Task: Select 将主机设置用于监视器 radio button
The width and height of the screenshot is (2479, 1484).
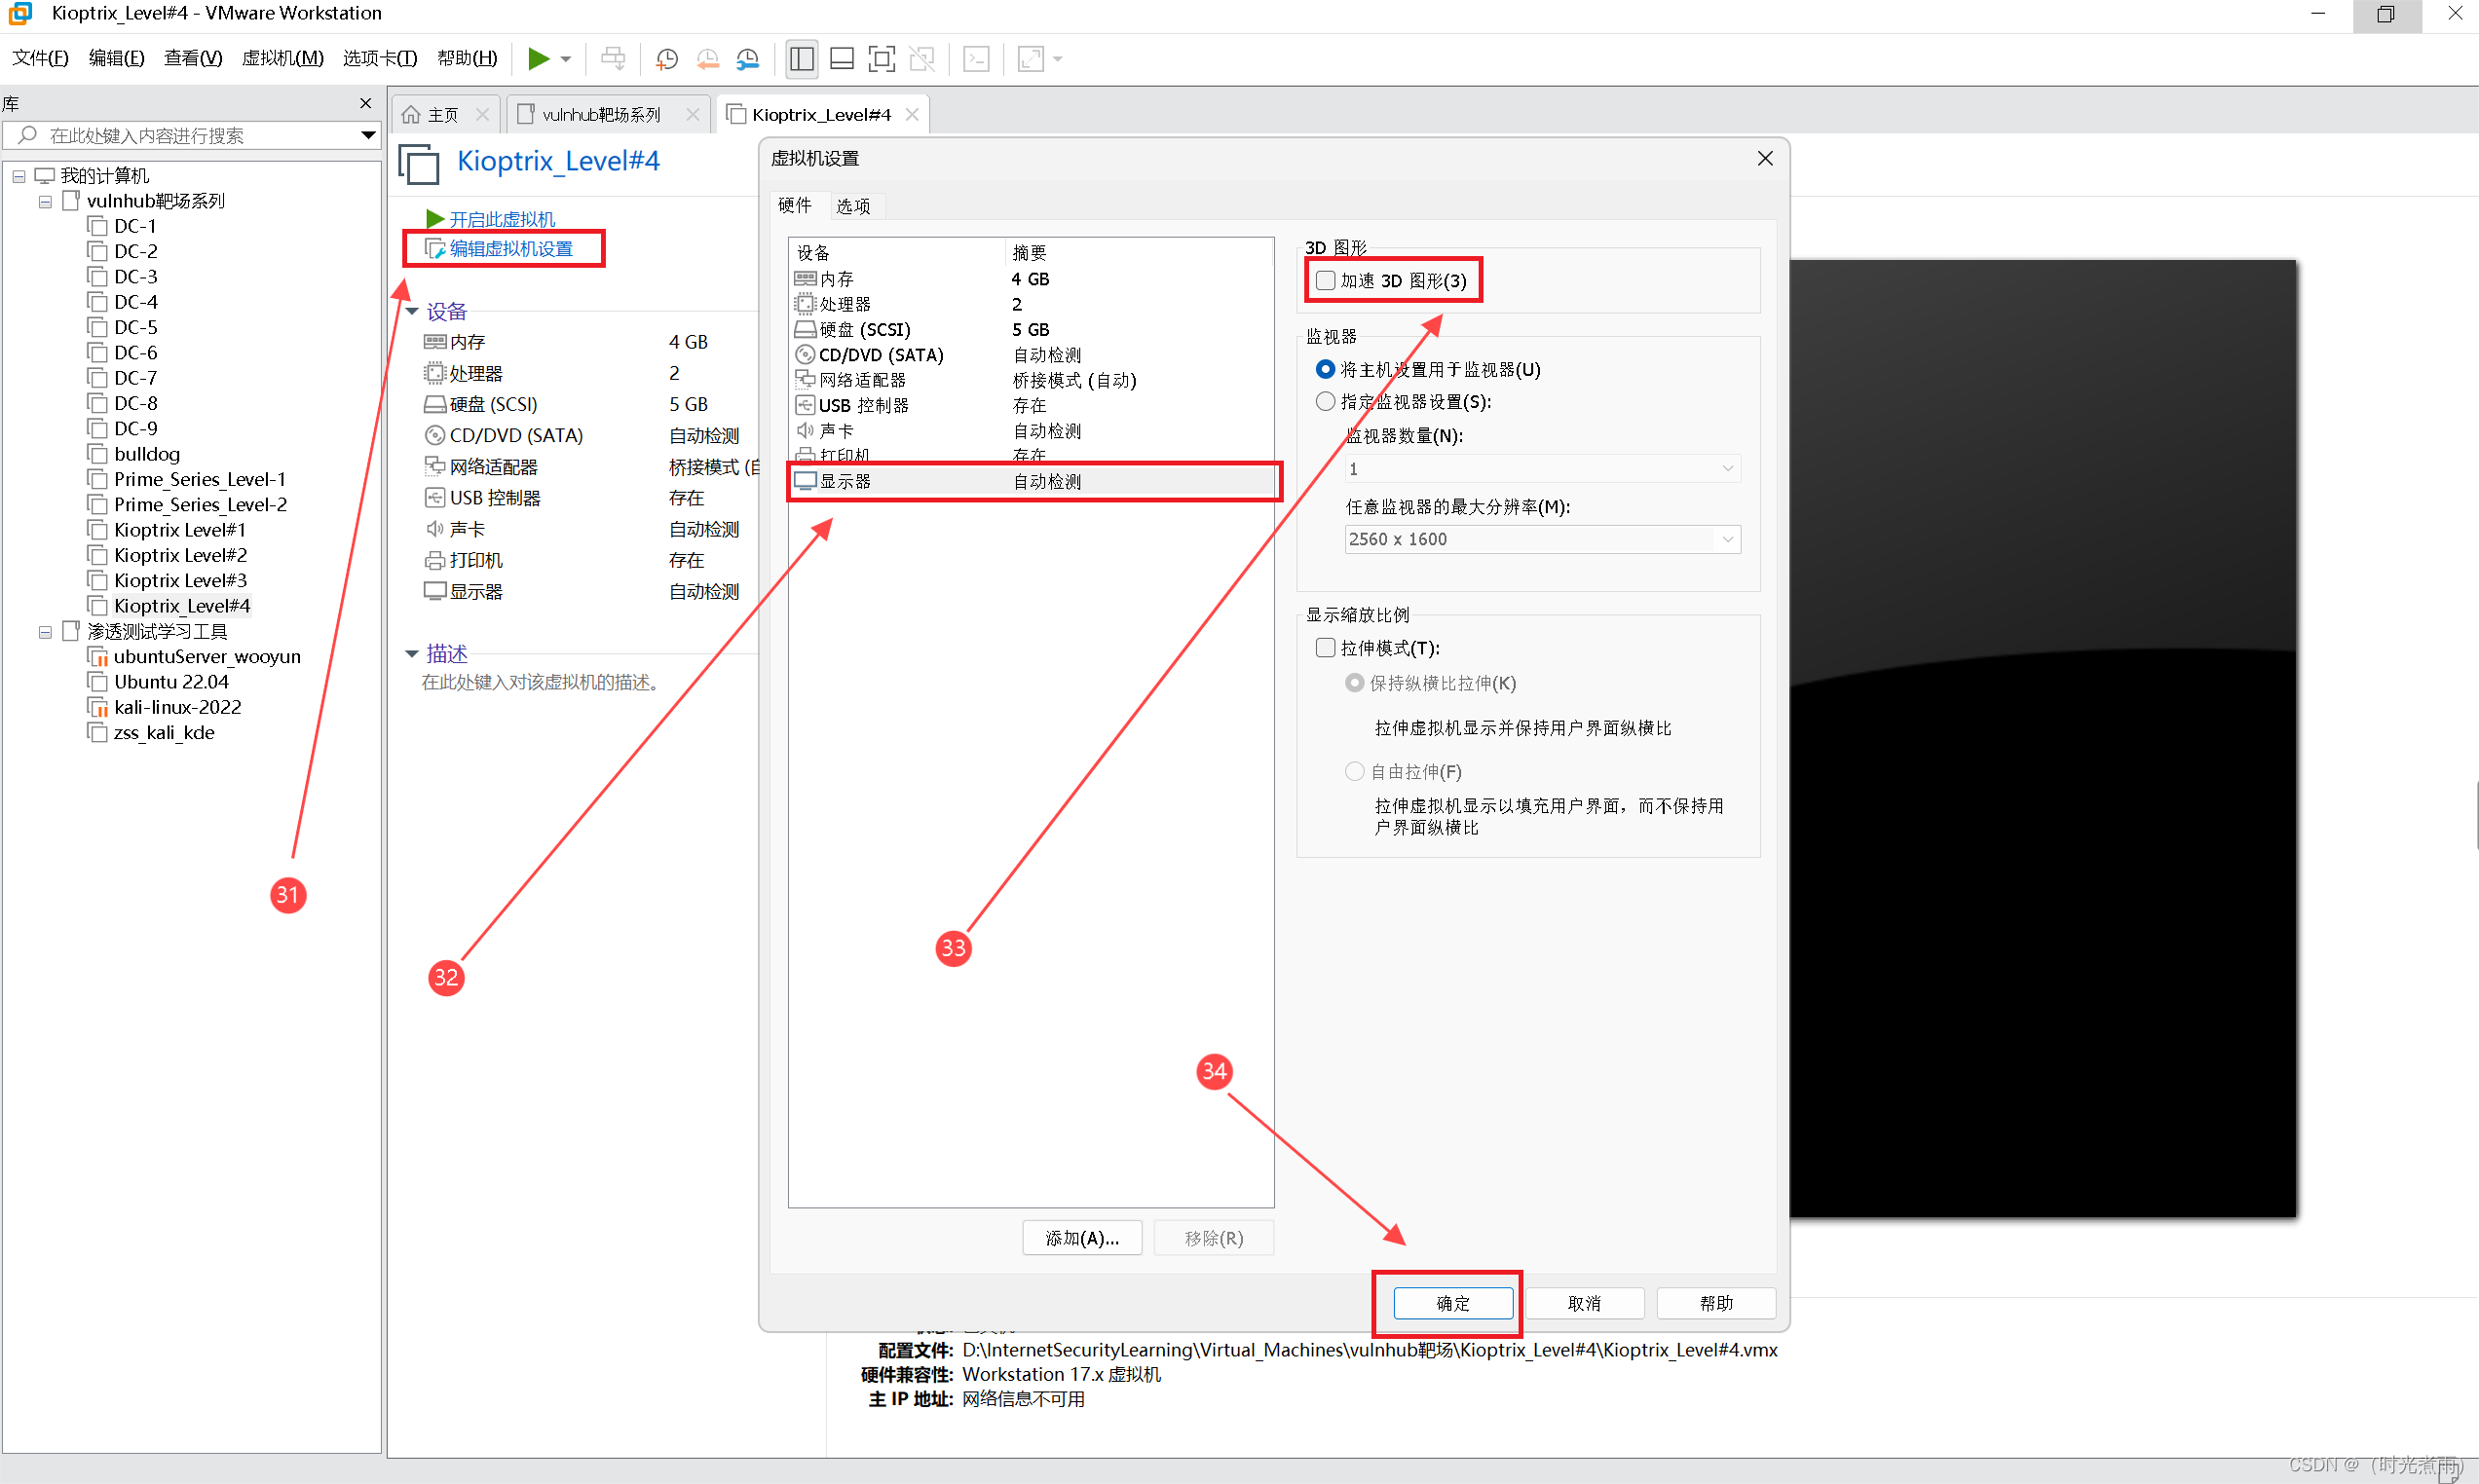Action: pos(1326,370)
